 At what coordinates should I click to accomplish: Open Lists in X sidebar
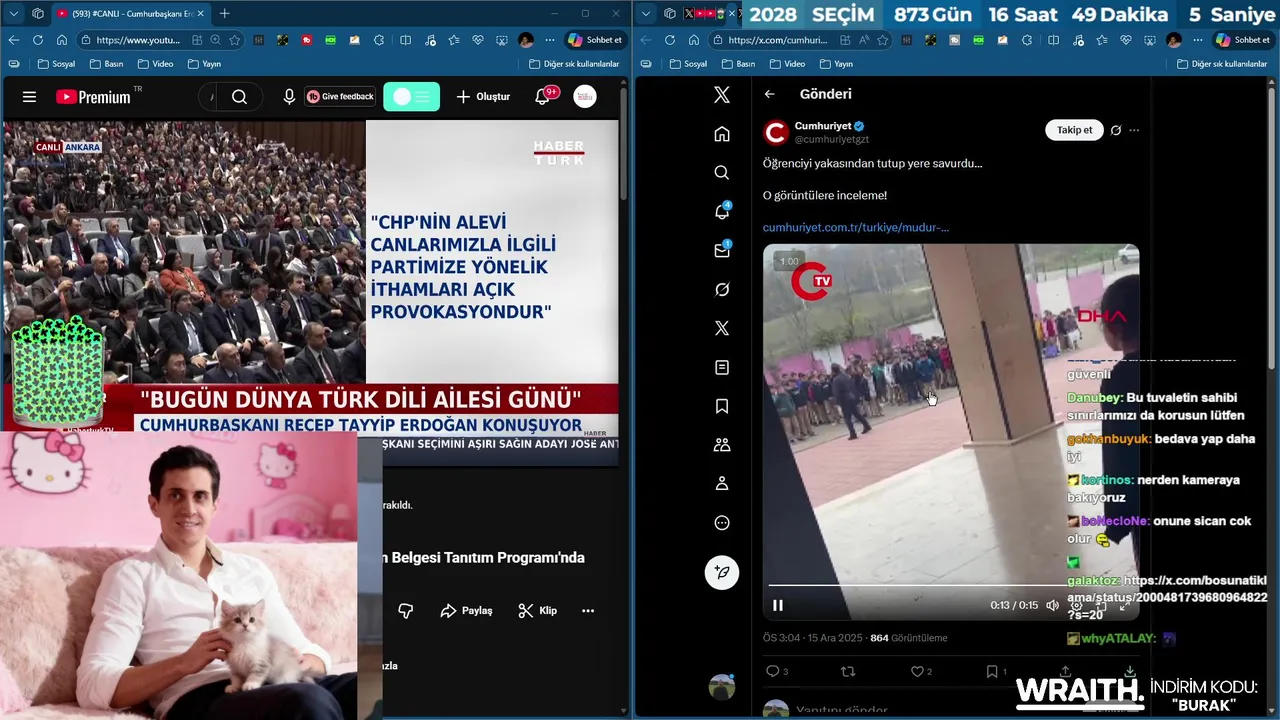(x=722, y=368)
